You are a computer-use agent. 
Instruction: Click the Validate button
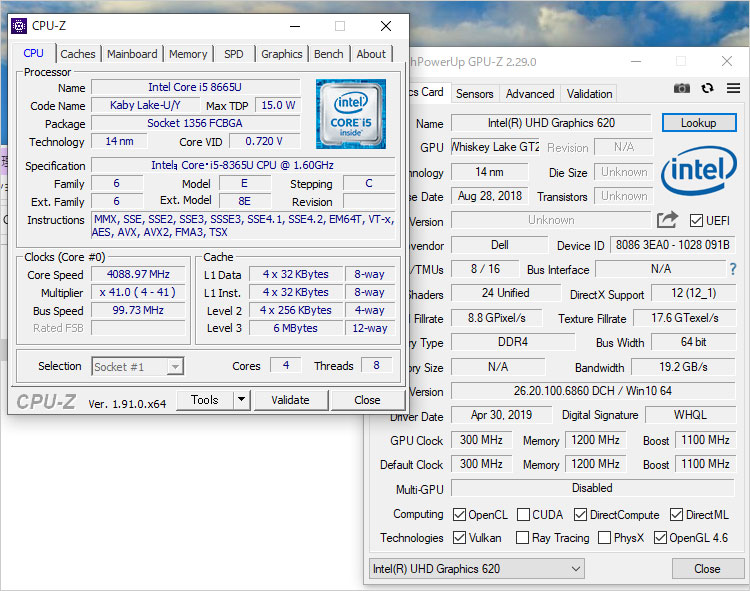[290, 400]
